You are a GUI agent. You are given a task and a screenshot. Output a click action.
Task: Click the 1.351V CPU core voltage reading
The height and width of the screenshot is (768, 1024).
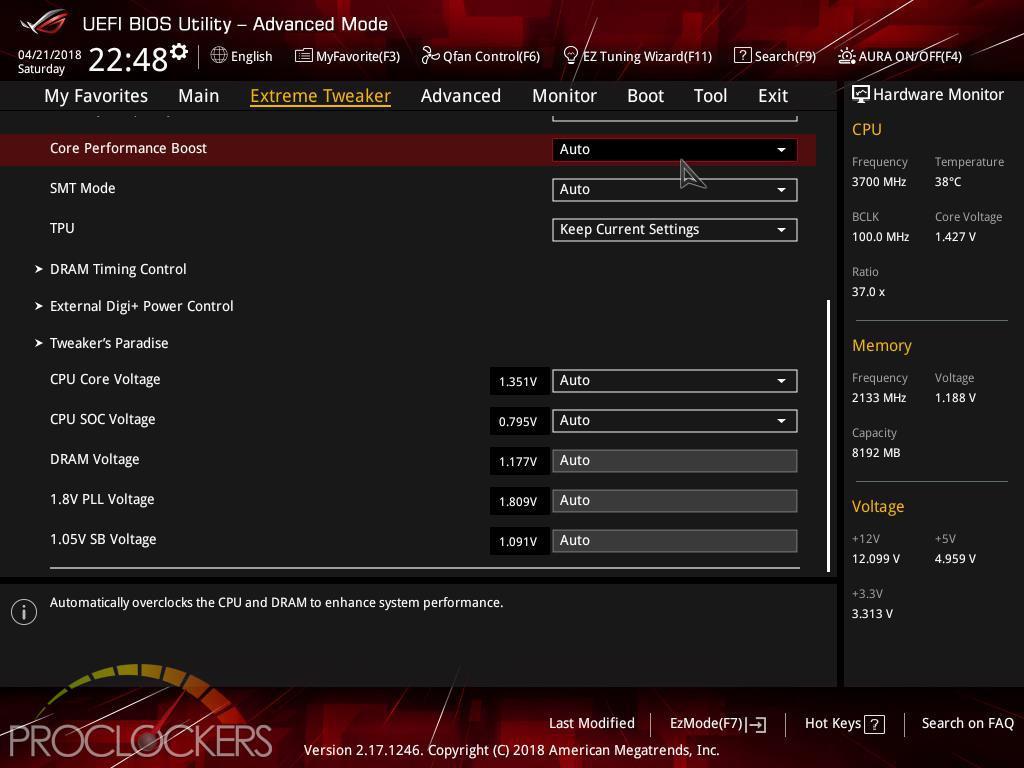pyautogui.click(x=519, y=381)
